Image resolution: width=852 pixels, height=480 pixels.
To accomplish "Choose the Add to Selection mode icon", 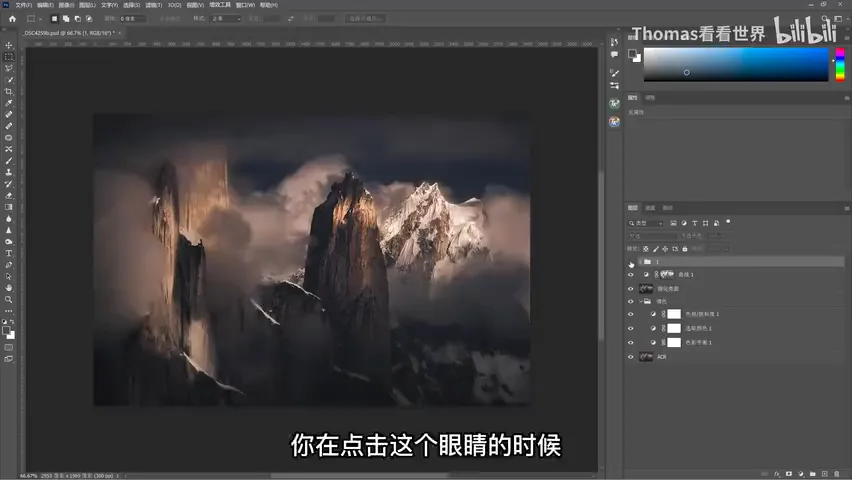I will pos(66,18).
